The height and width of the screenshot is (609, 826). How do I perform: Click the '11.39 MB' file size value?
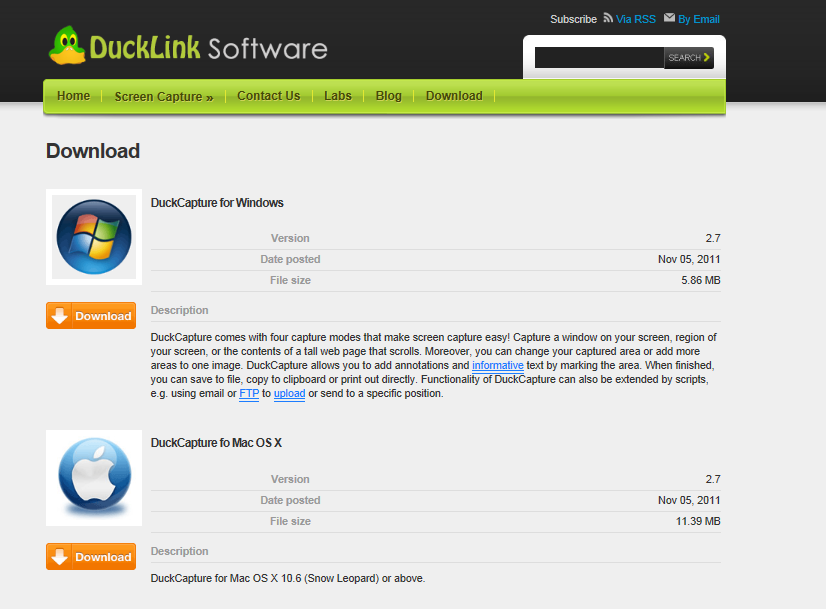tap(698, 522)
